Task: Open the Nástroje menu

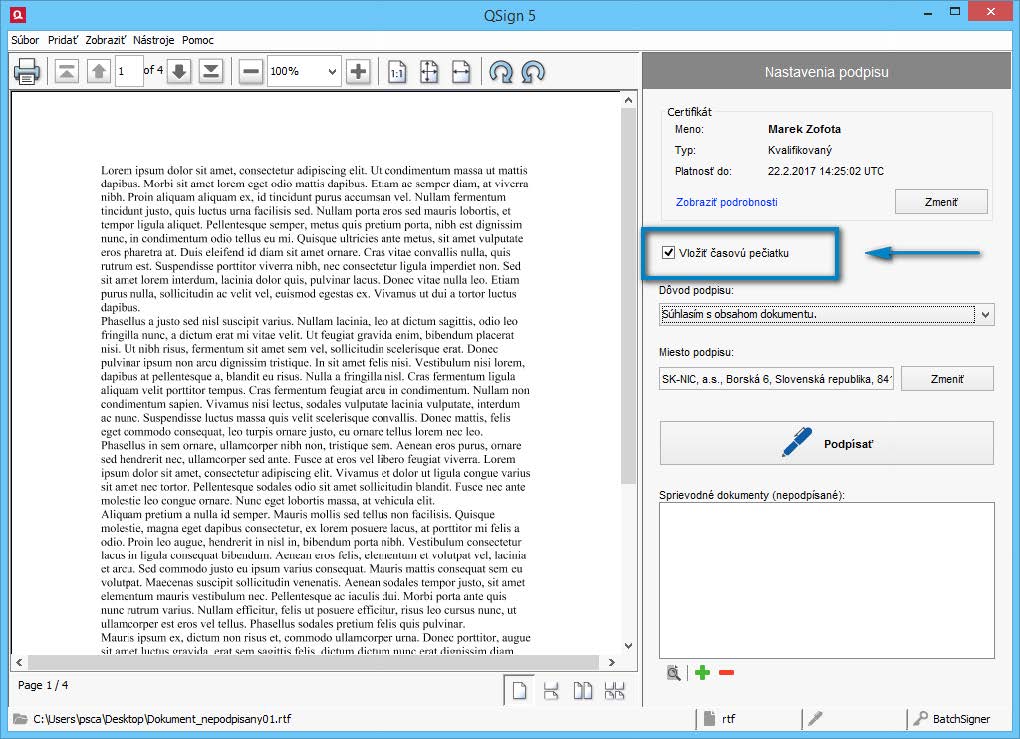Action: pyautogui.click(x=153, y=40)
